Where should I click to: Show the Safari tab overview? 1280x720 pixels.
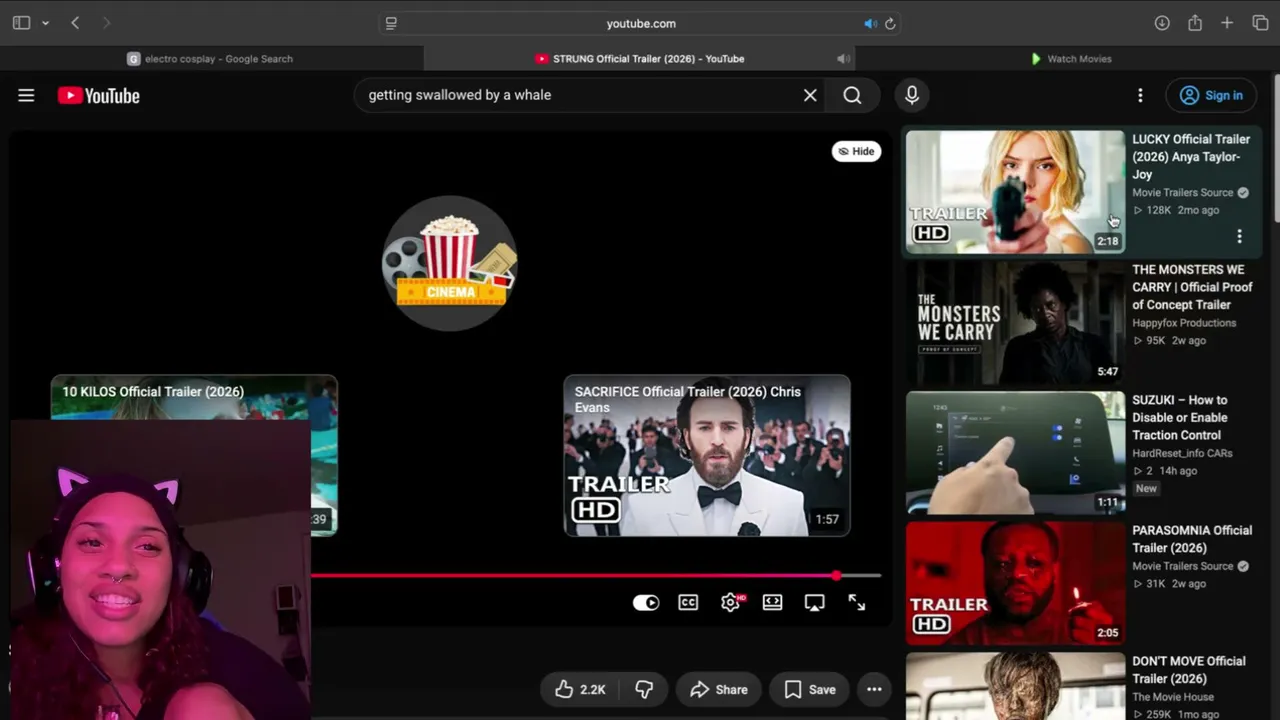pos(1260,23)
